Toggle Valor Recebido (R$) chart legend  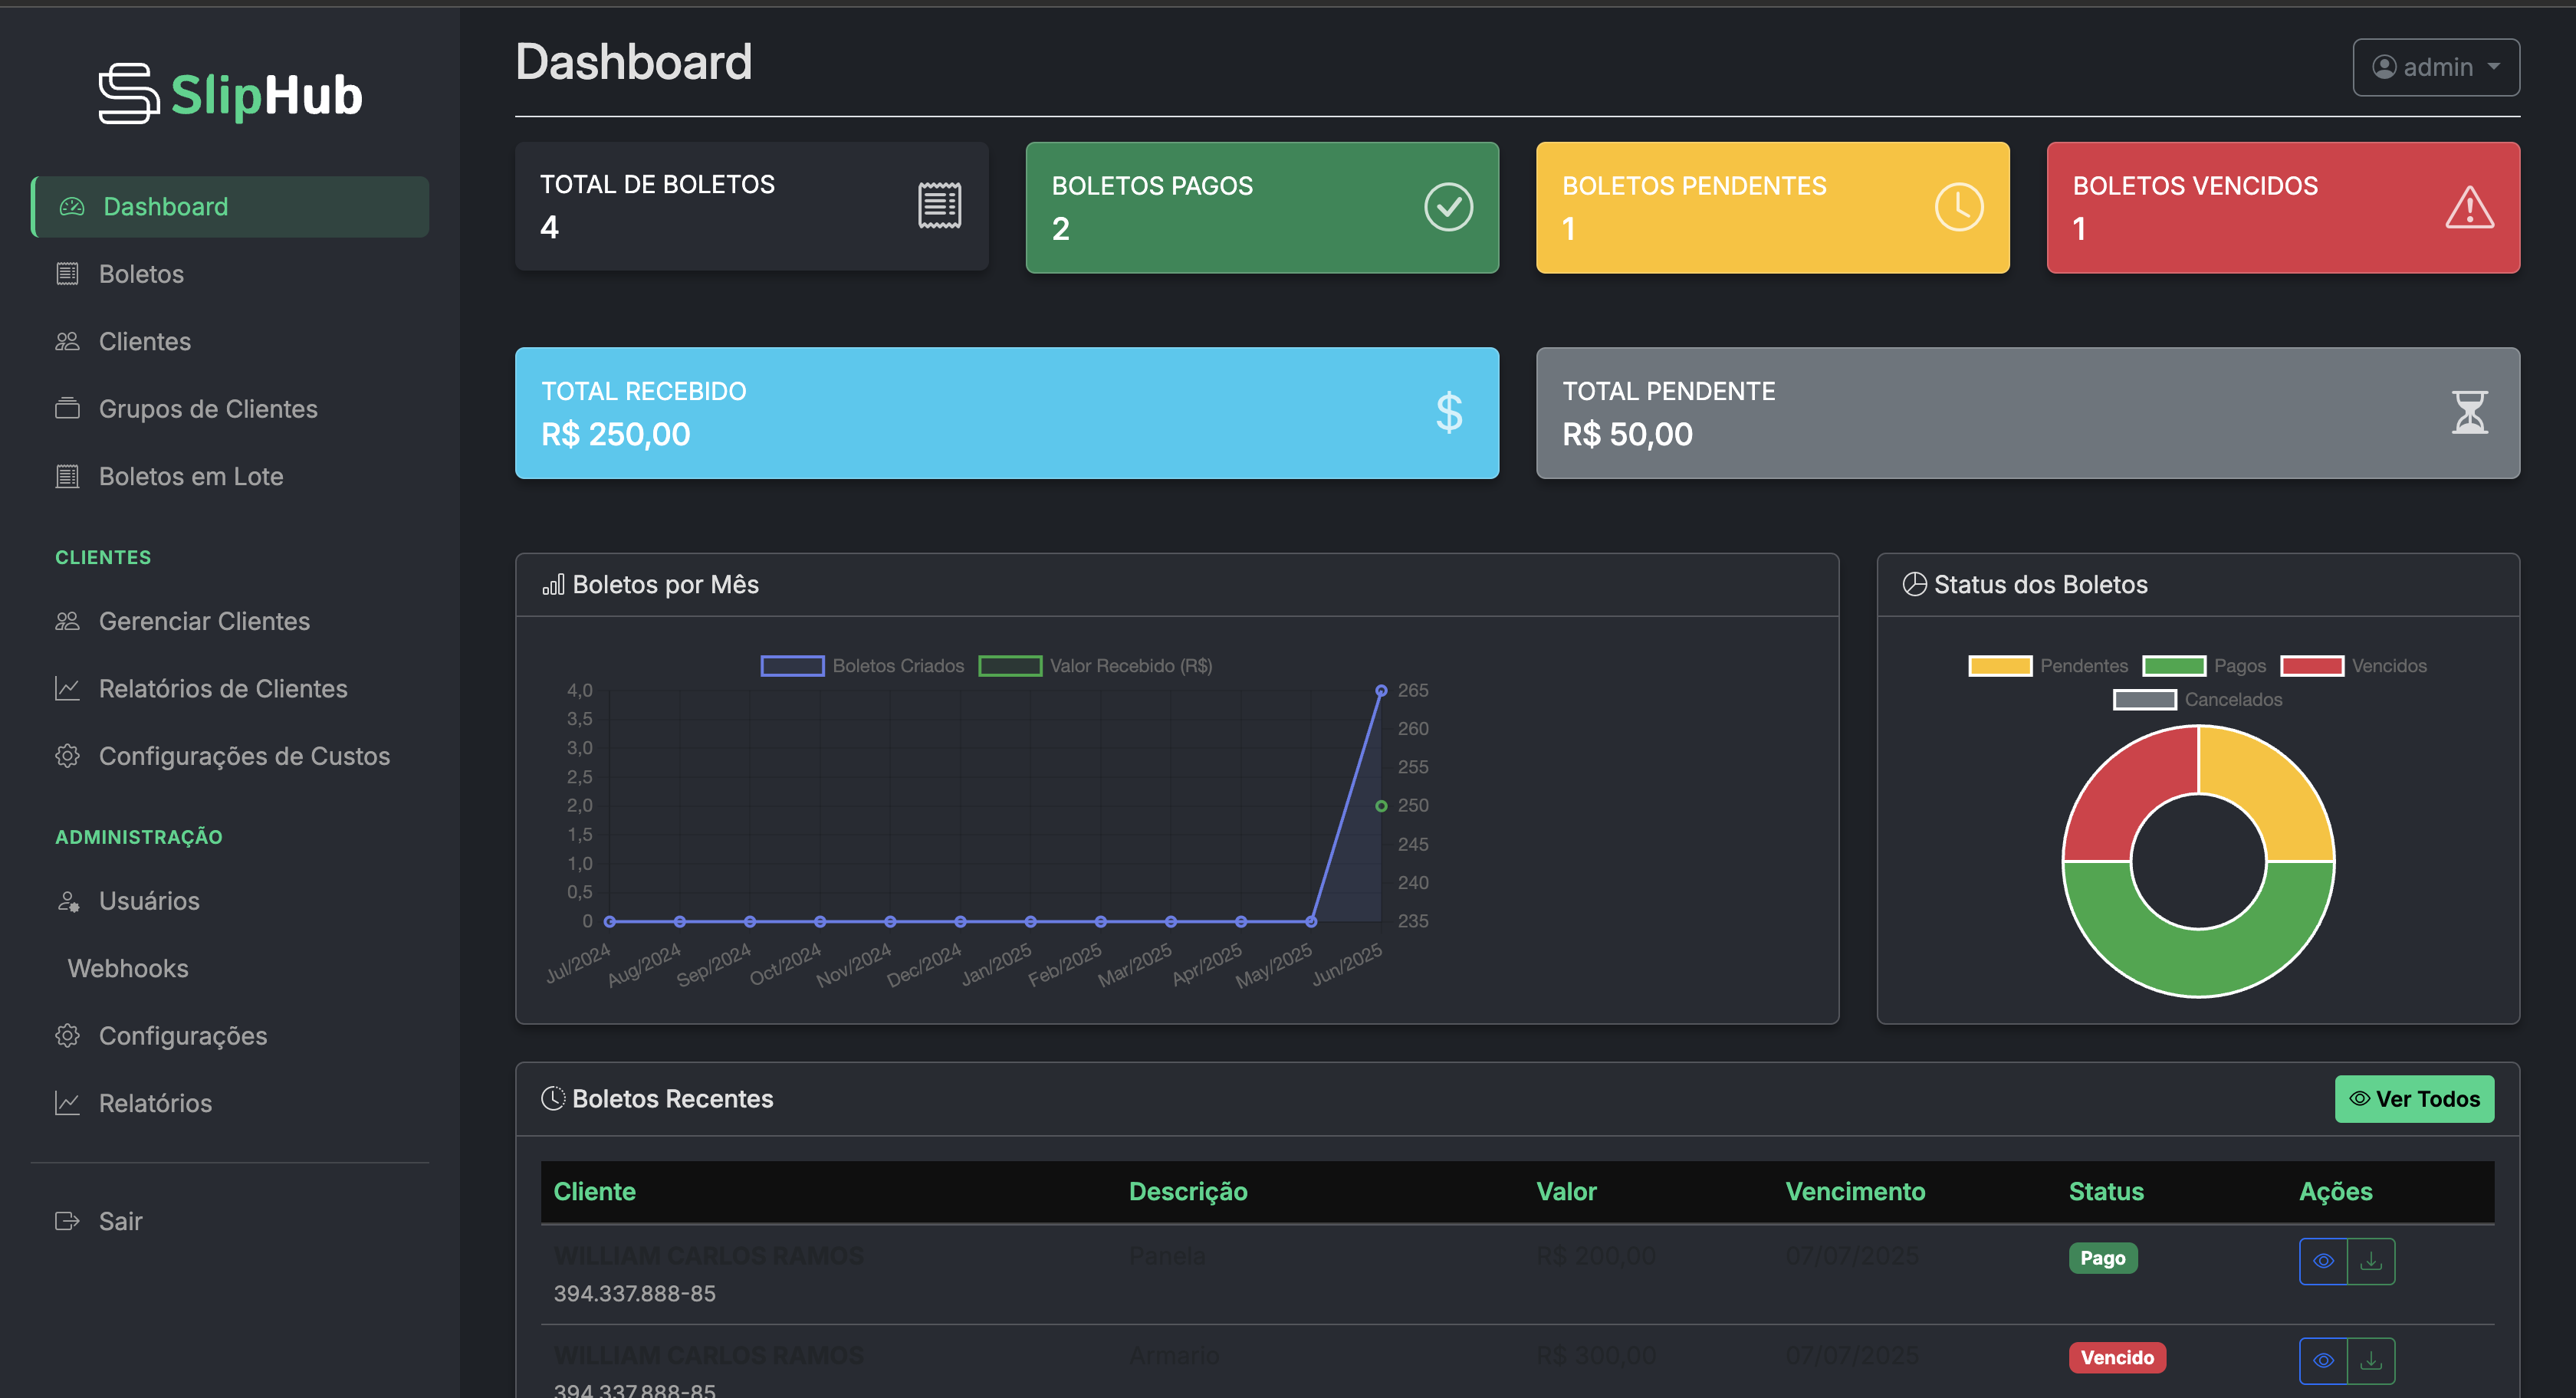coord(1095,665)
